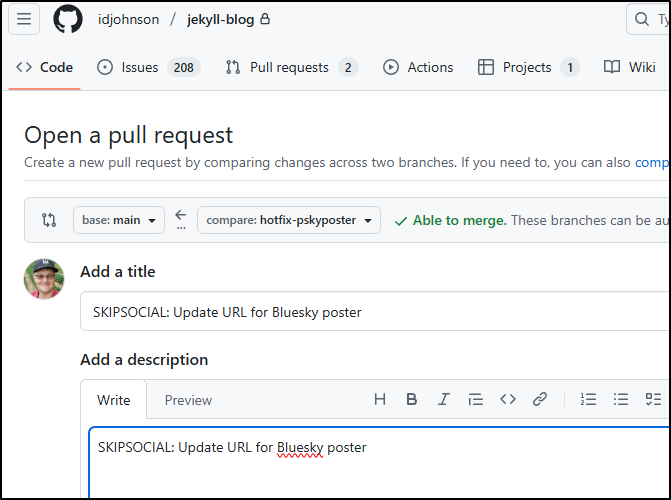Click the Heading formatting icon

tap(380, 399)
